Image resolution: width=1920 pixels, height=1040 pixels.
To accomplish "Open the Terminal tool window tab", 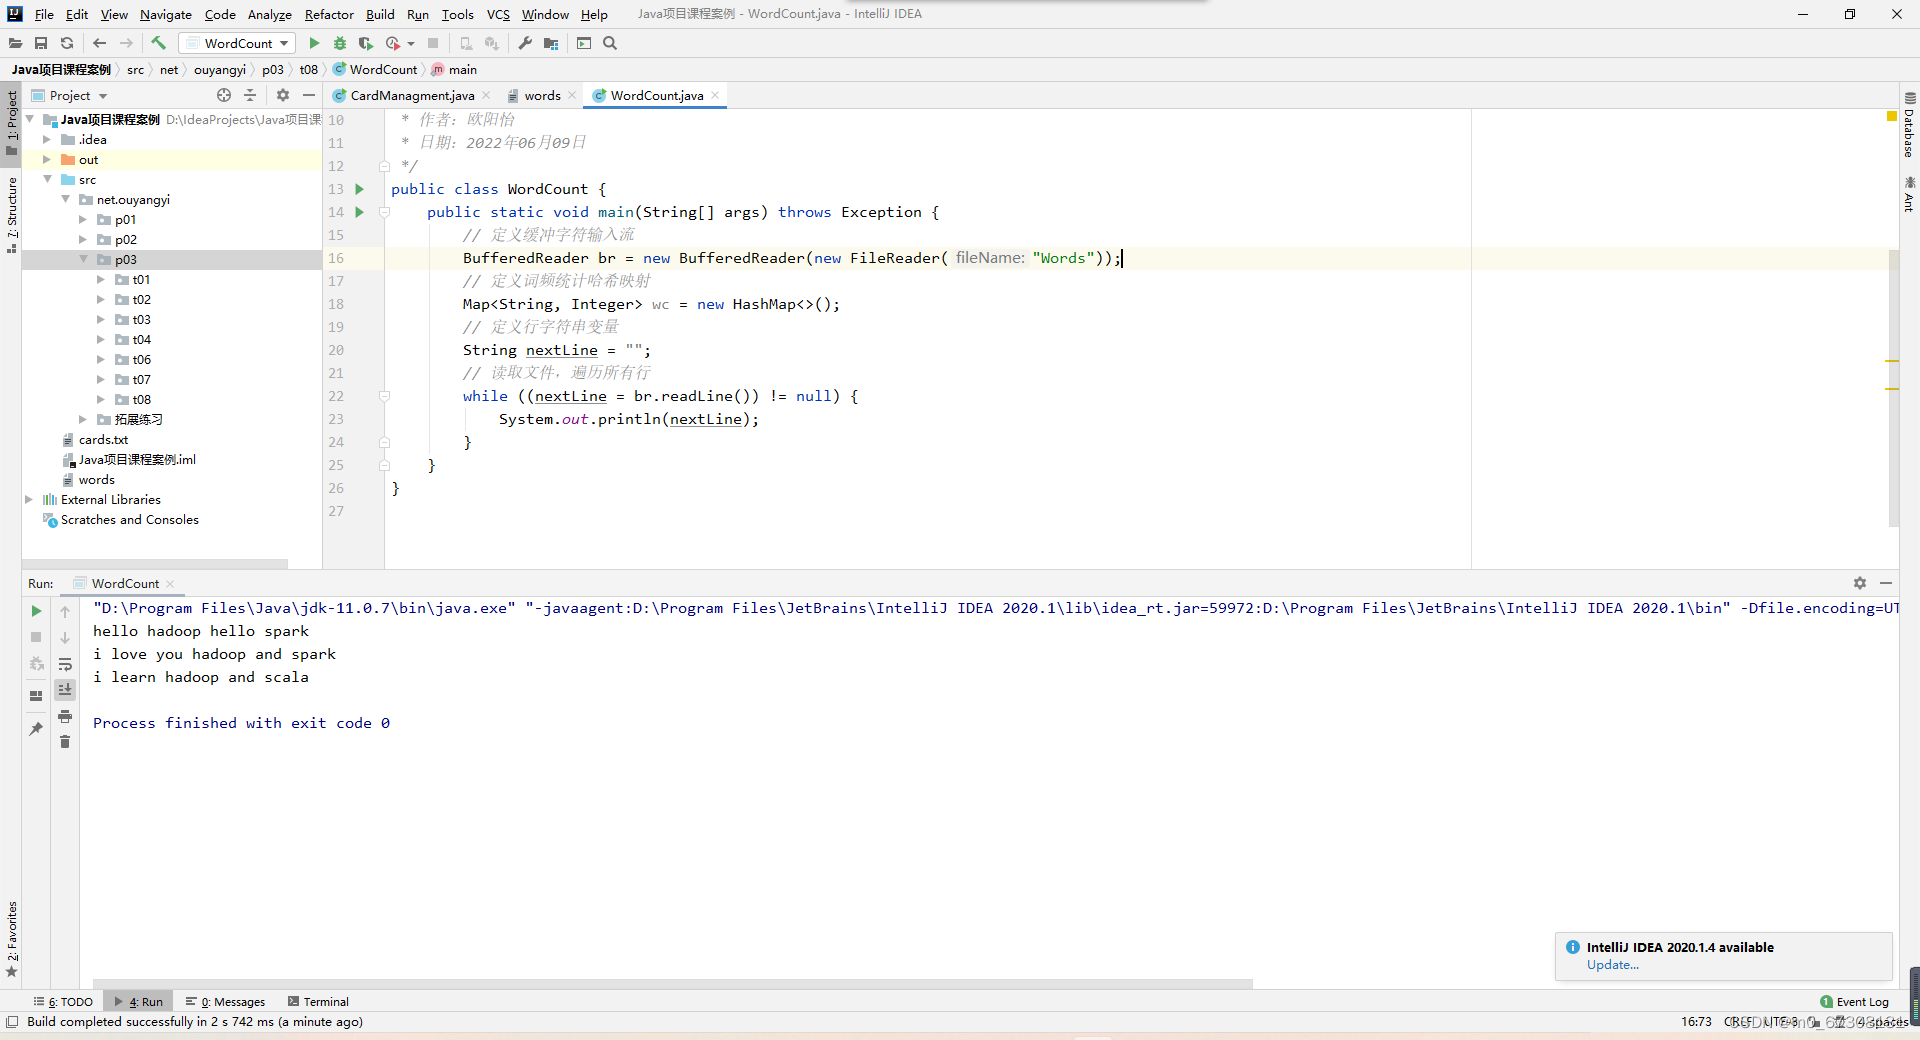I will (318, 1002).
